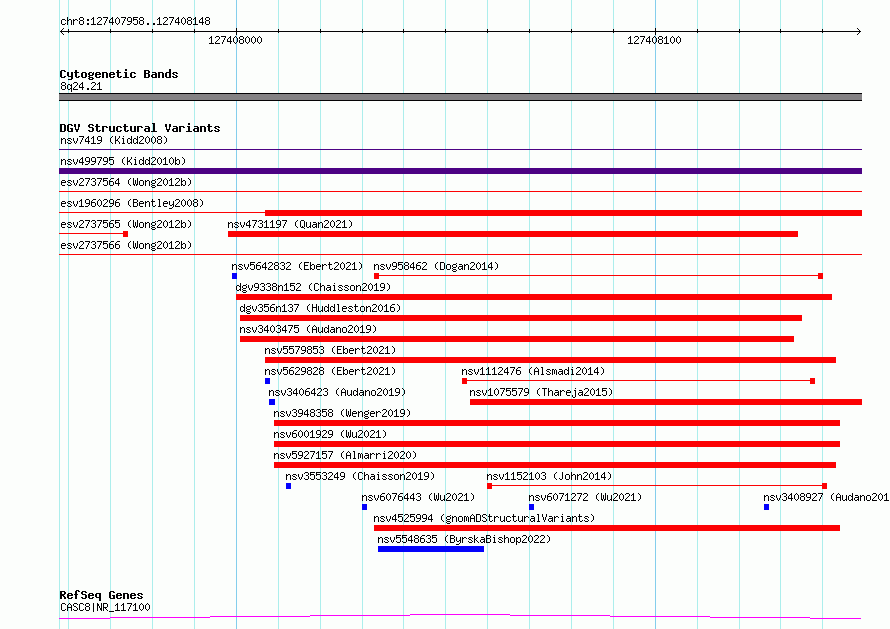Click nsv5927157 (Almarri2020) label
Viewport: 890px width, 629px height.
345,455
